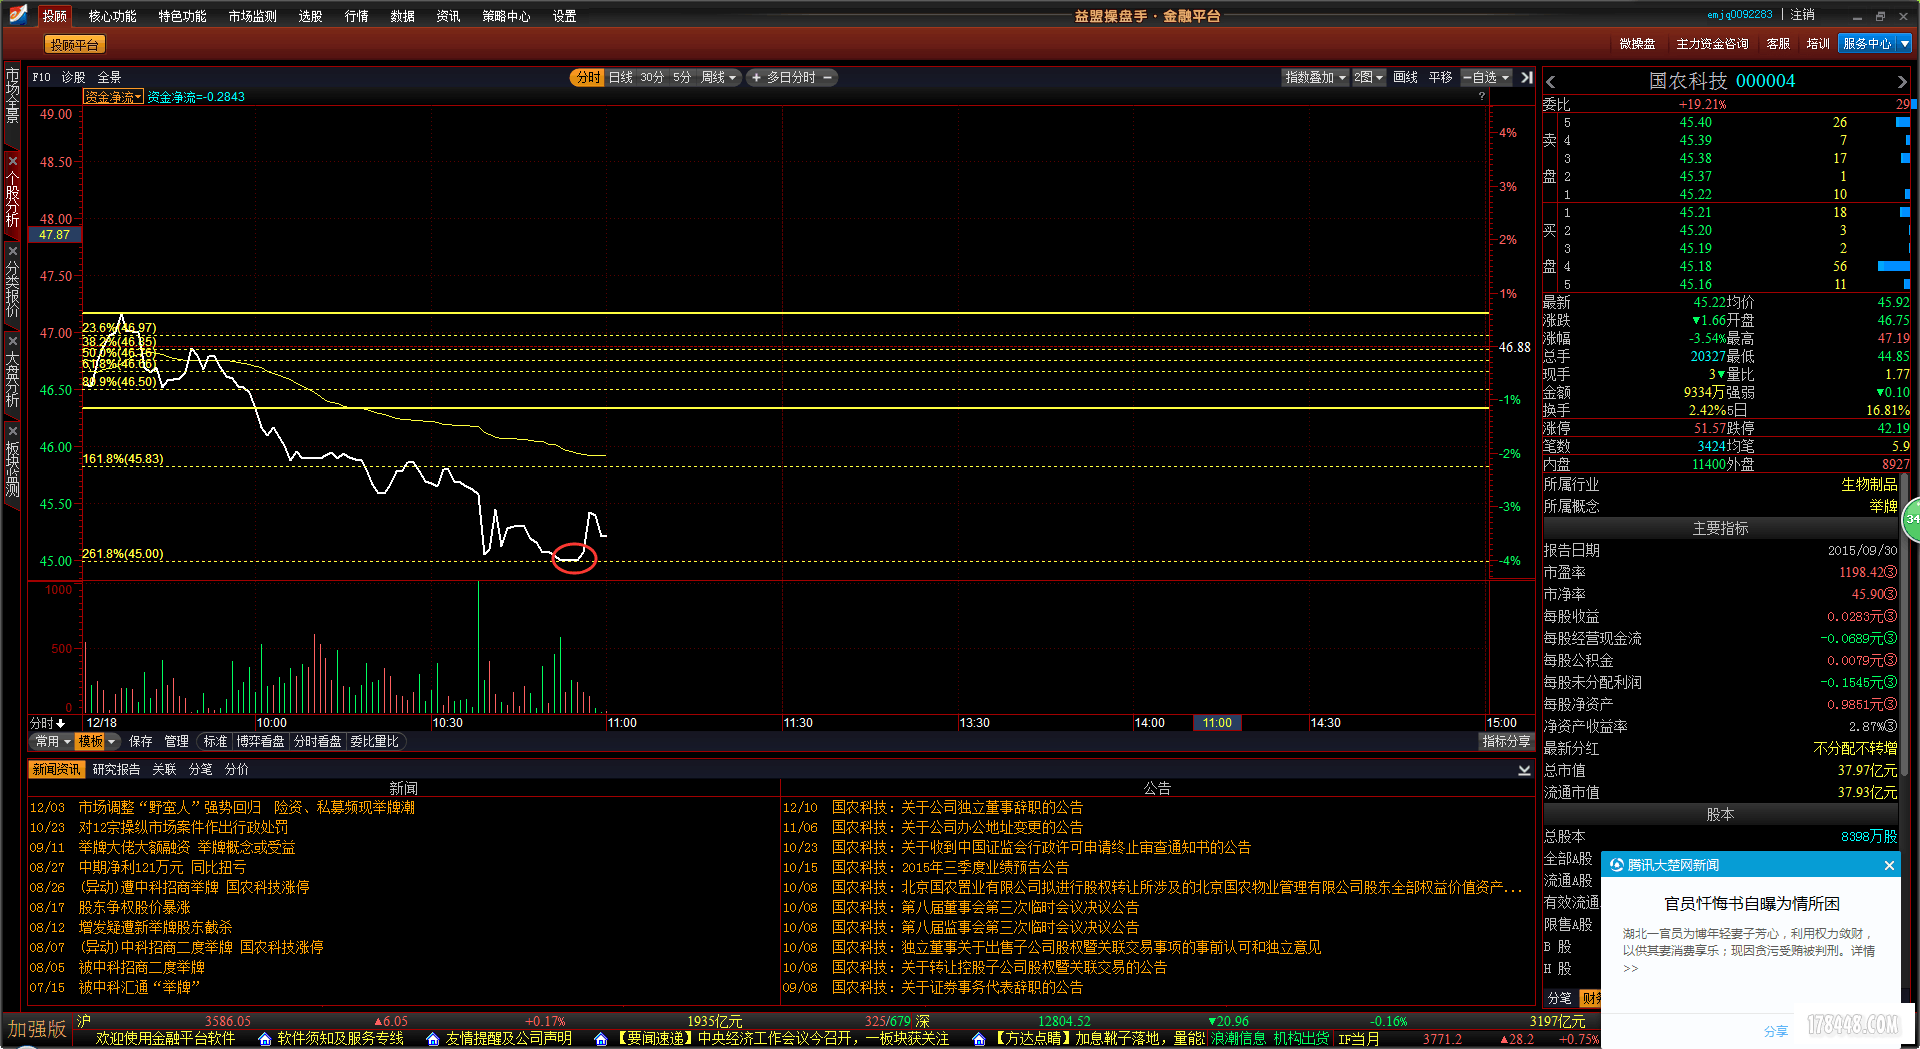Viewport: 1920px width, 1049px height.
Task: Open the 自选 dropdown
Action: (1487, 77)
